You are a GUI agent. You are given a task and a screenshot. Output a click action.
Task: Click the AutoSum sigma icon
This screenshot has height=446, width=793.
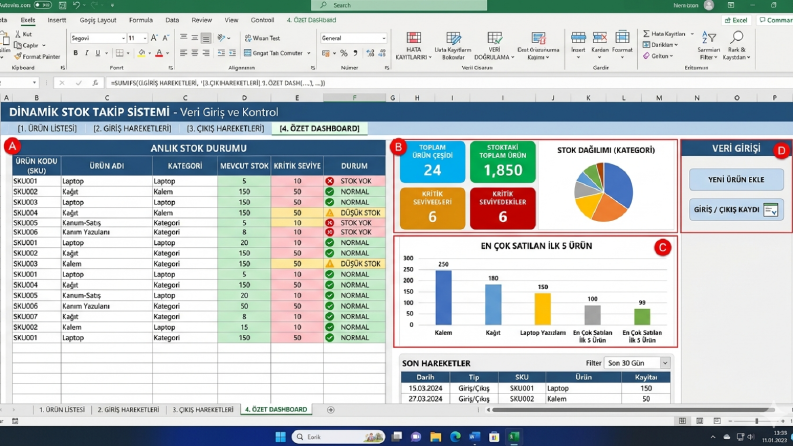click(x=646, y=34)
